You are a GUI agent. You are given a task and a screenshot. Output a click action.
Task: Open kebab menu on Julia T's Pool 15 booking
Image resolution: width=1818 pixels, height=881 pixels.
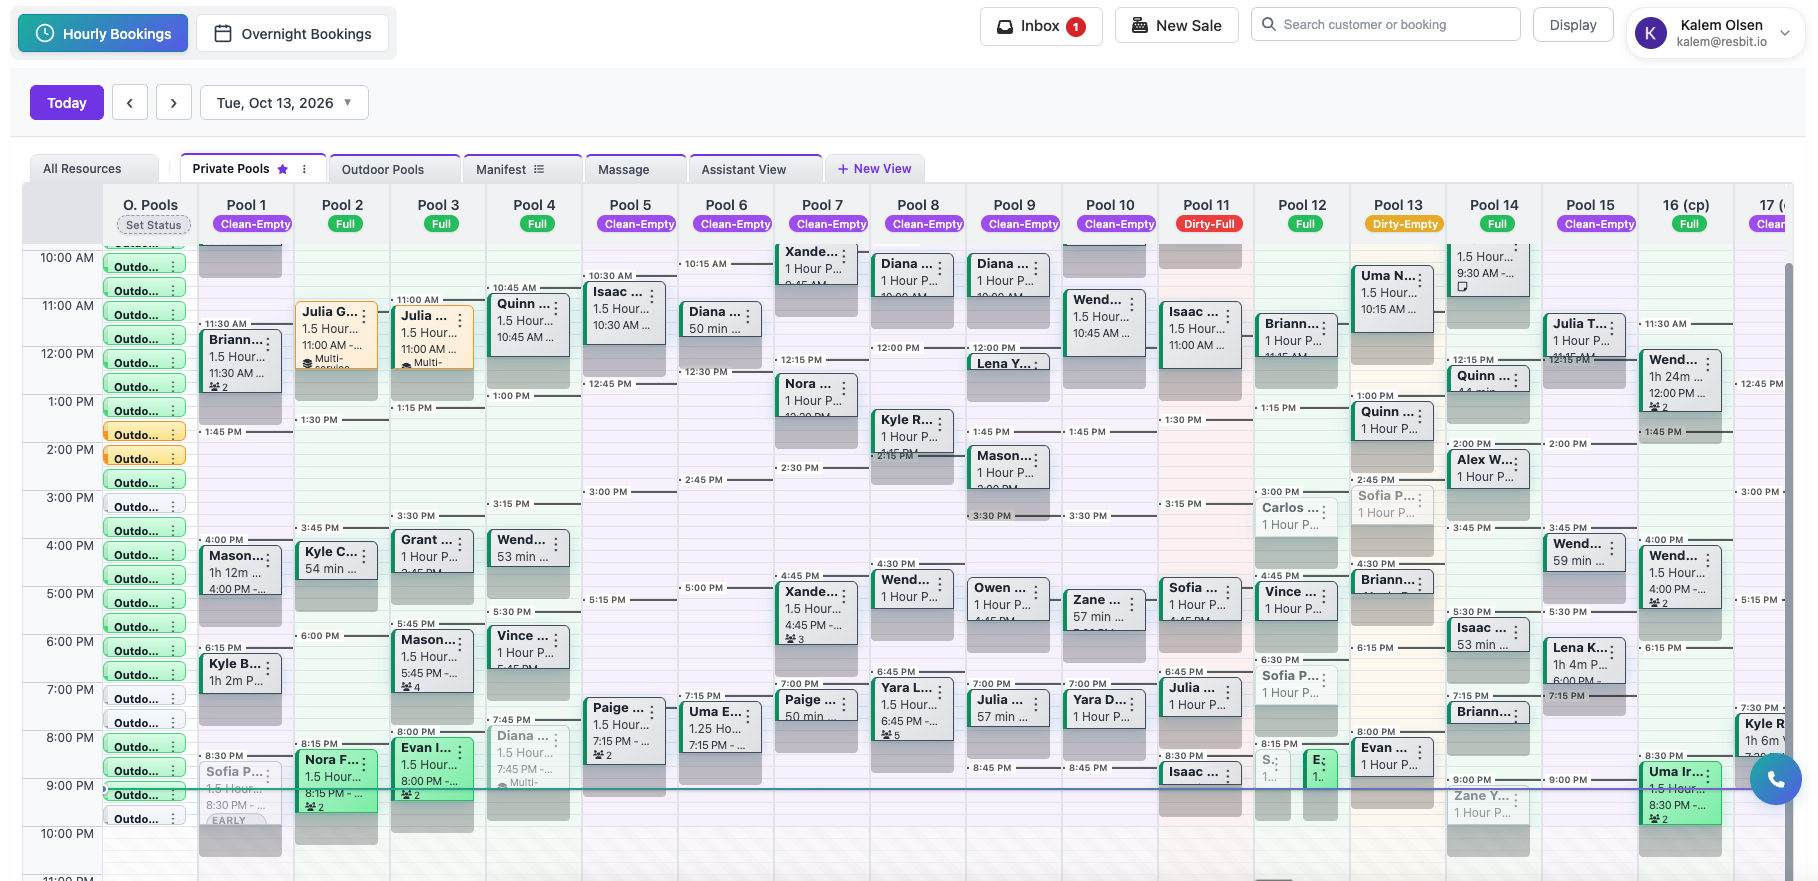pyautogui.click(x=1612, y=328)
